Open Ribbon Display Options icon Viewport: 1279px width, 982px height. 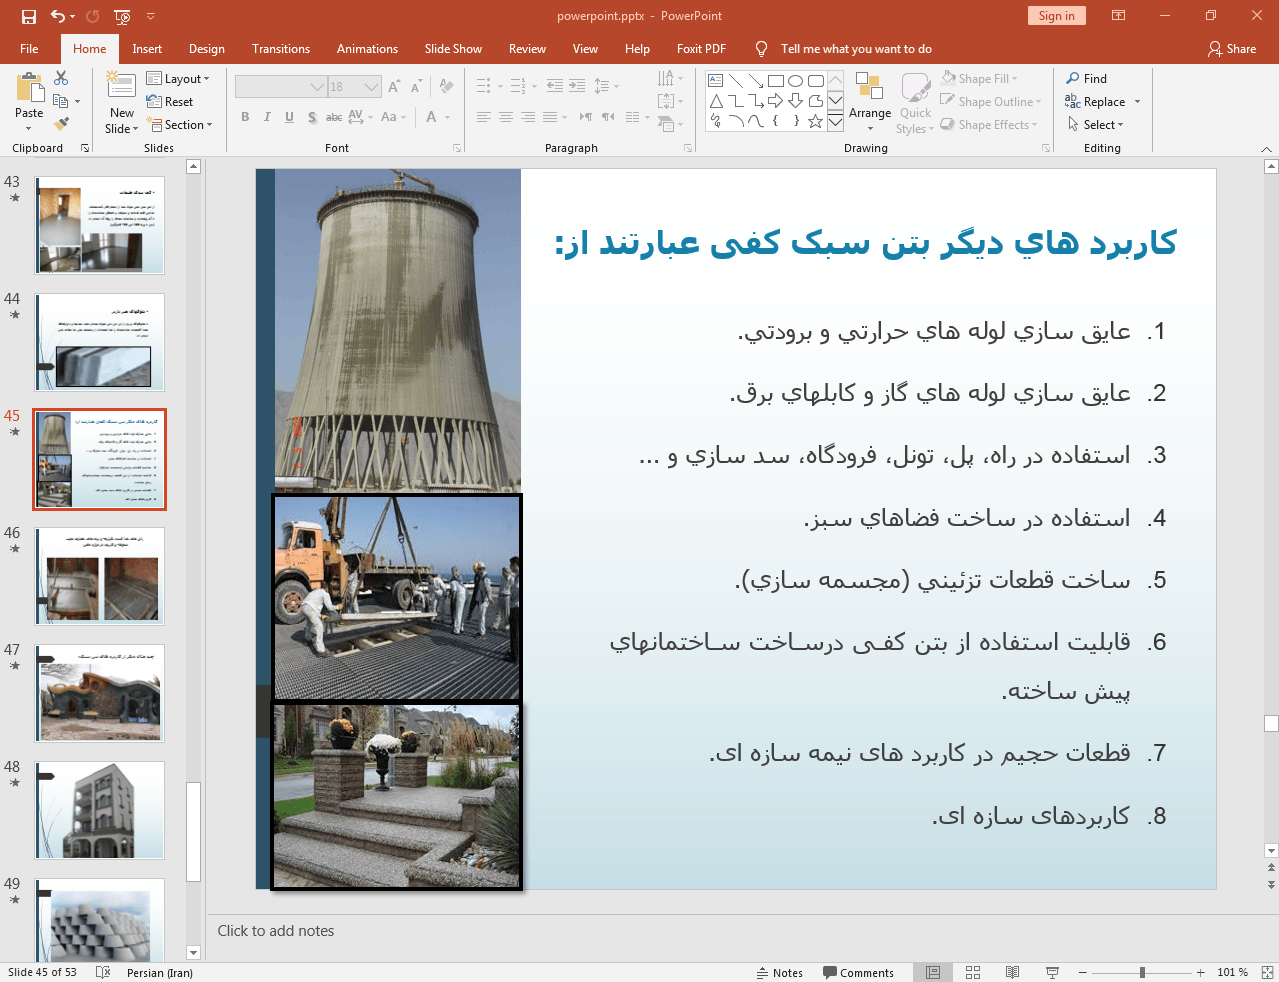coord(1119,16)
